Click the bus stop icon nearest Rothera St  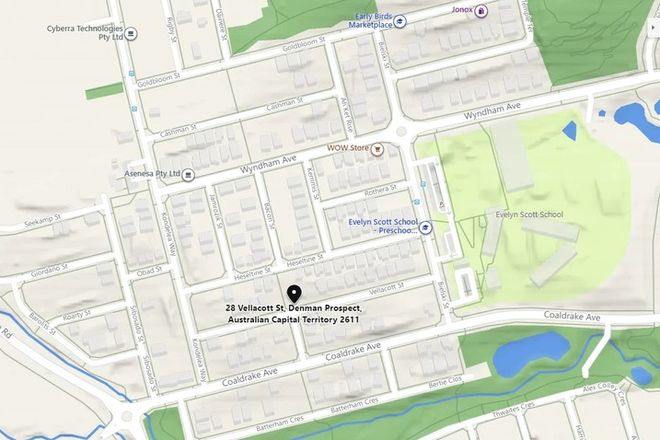pyautogui.click(x=423, y=184)
